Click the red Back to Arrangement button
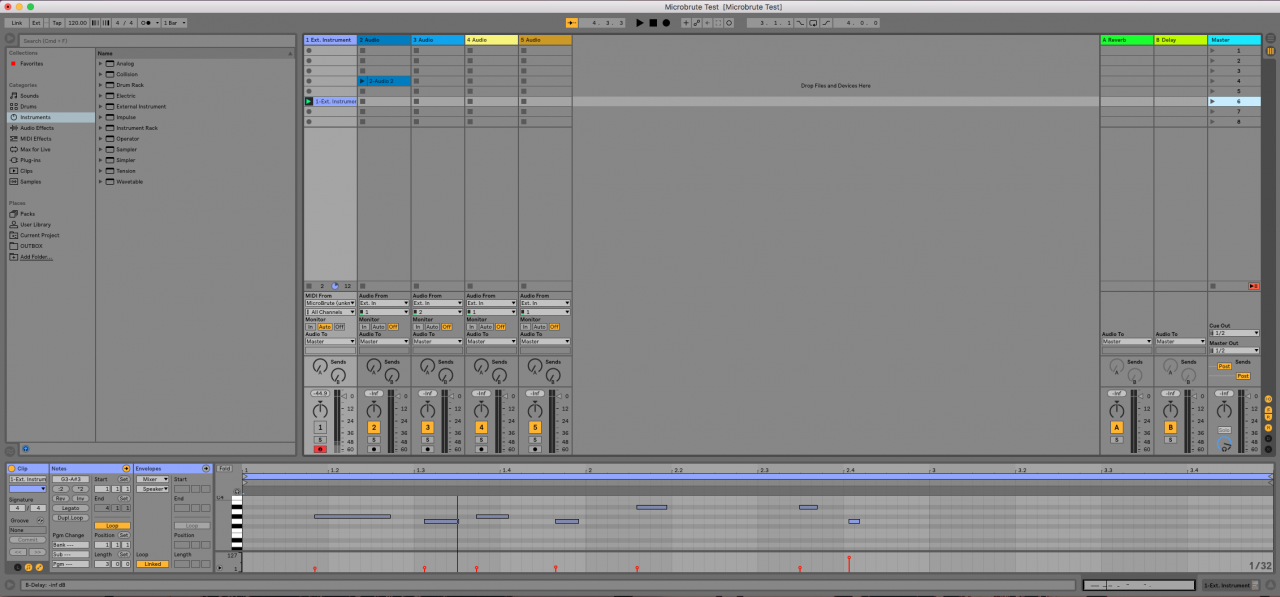This screenshot has width=1280, height=597. (1254, 286)
